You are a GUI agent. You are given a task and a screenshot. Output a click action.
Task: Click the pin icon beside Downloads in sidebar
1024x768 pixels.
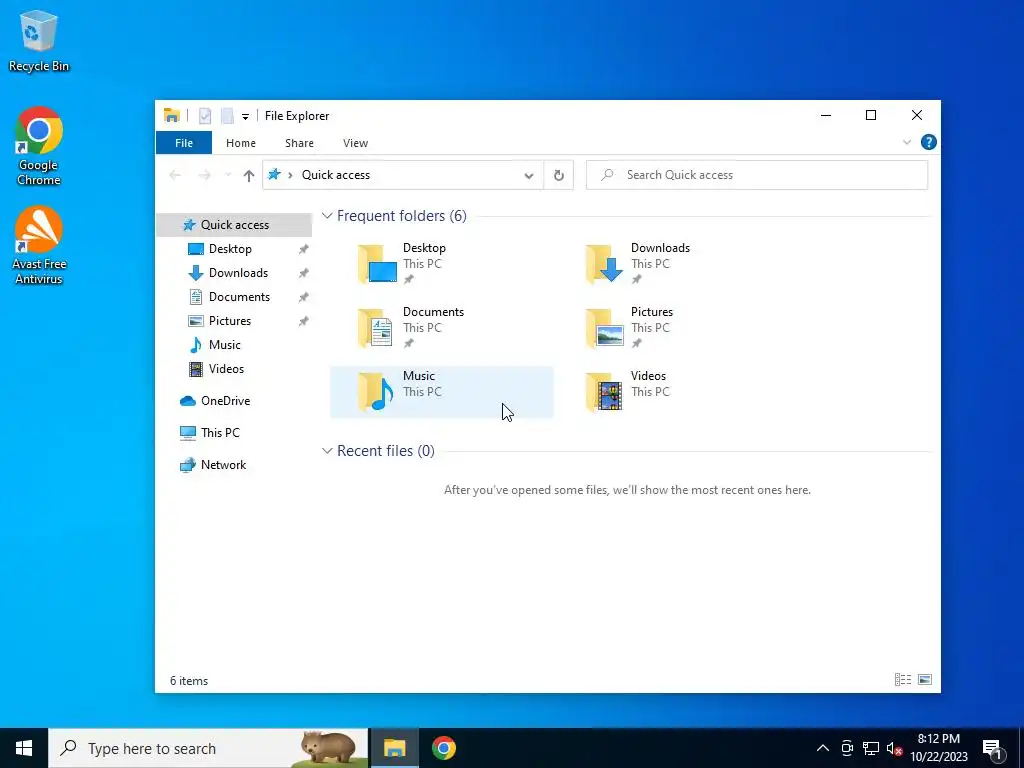(304, 274)
